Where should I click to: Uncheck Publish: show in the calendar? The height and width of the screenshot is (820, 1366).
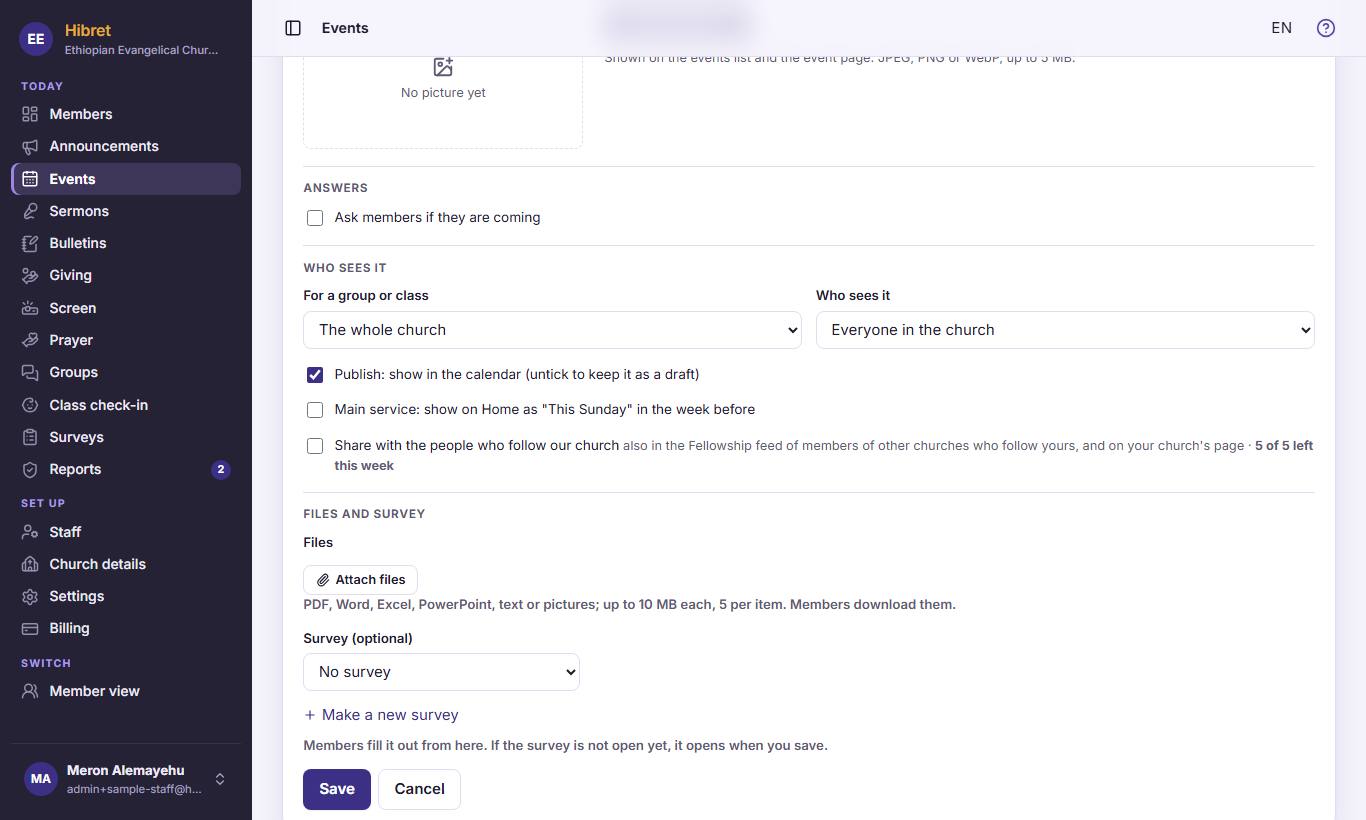coord(315,375)
